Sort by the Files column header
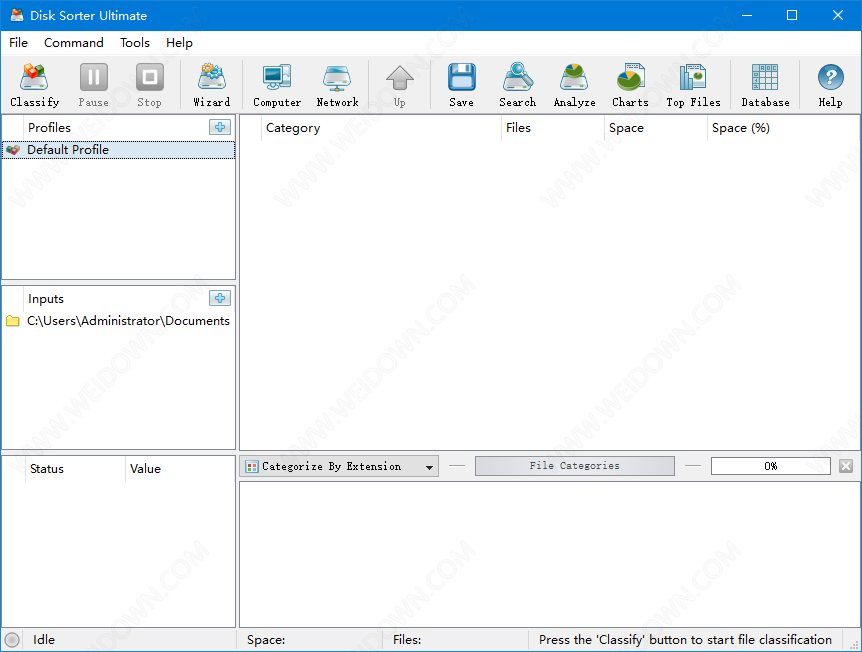 552,128
